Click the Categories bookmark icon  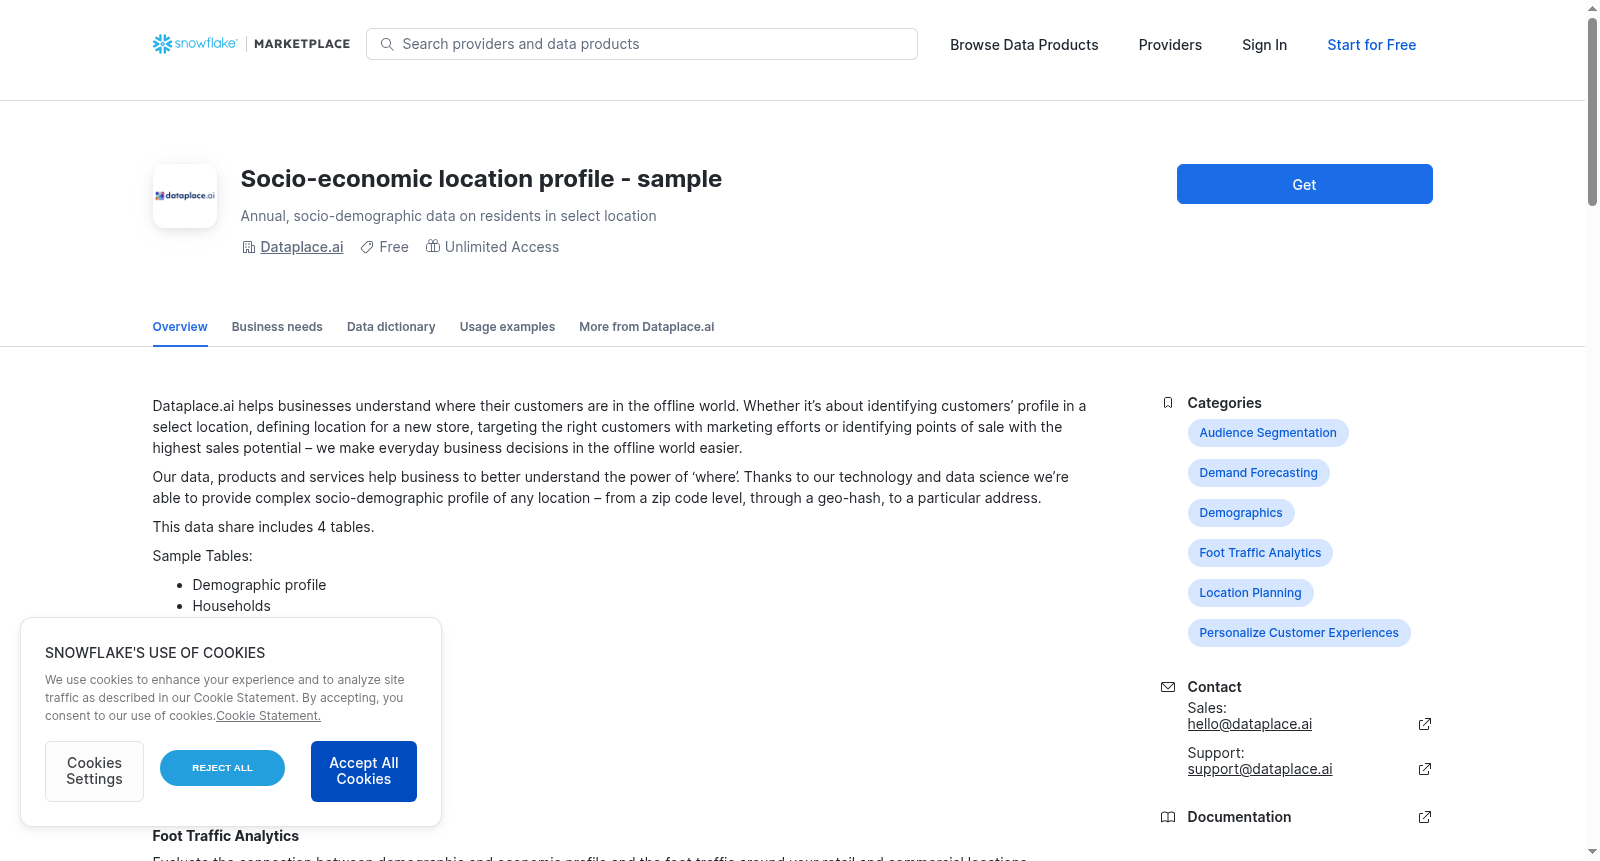1168,403
